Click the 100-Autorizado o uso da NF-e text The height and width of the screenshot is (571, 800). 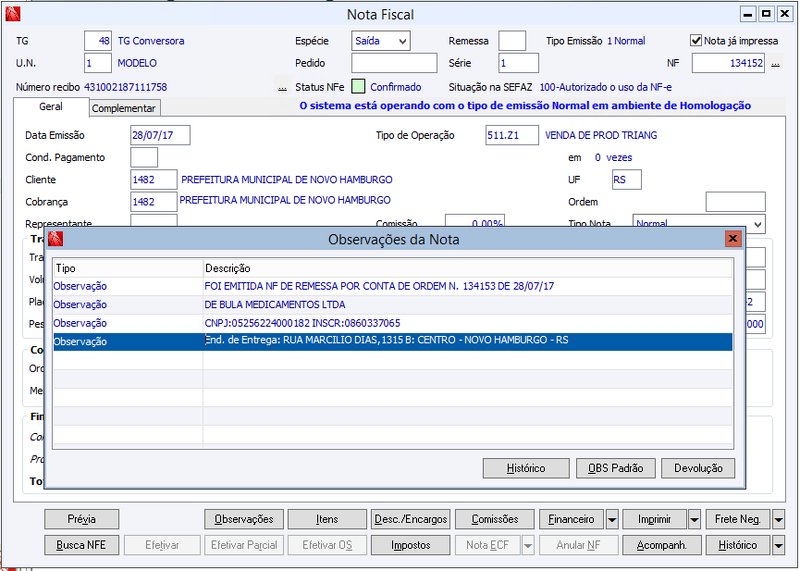606,87
